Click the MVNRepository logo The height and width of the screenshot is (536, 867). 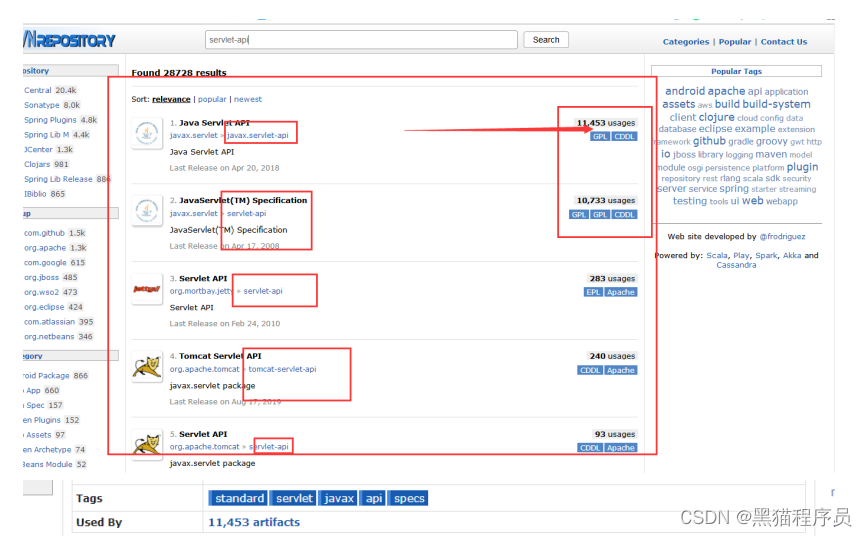click(x=69, y=40)
